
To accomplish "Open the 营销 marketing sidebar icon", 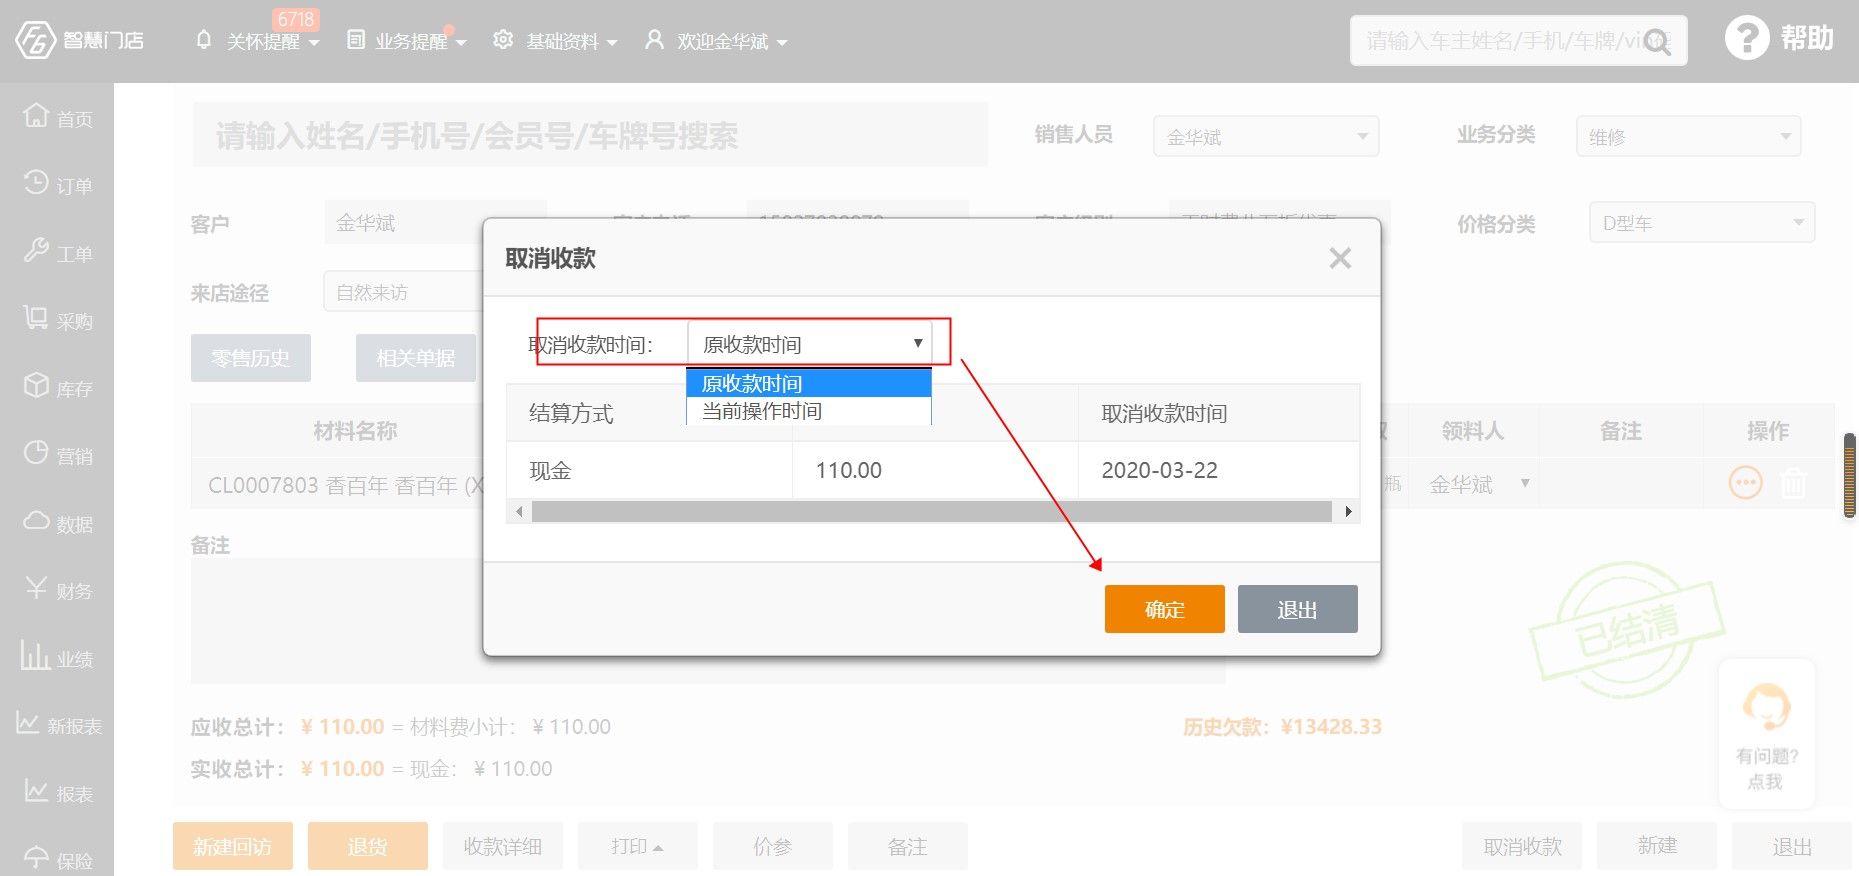I will tap(36, 453).
